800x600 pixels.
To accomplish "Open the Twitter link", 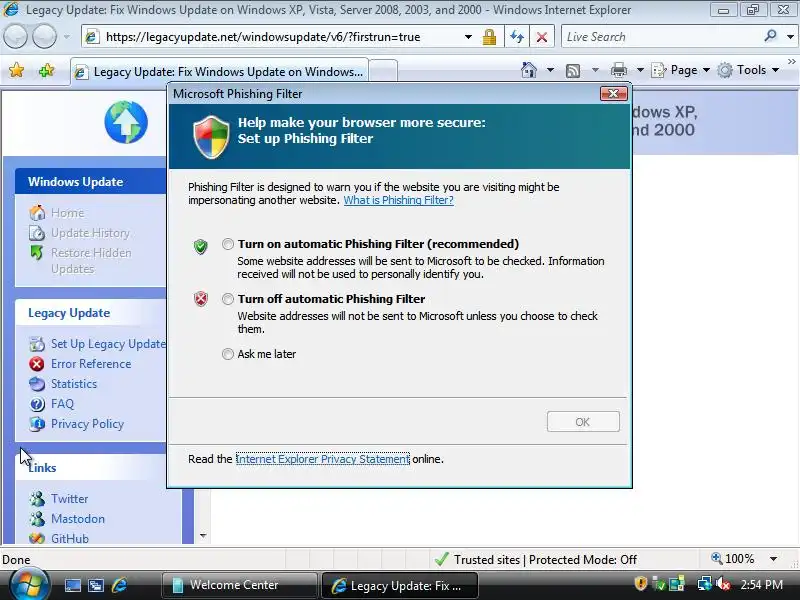I will (69, 498).
